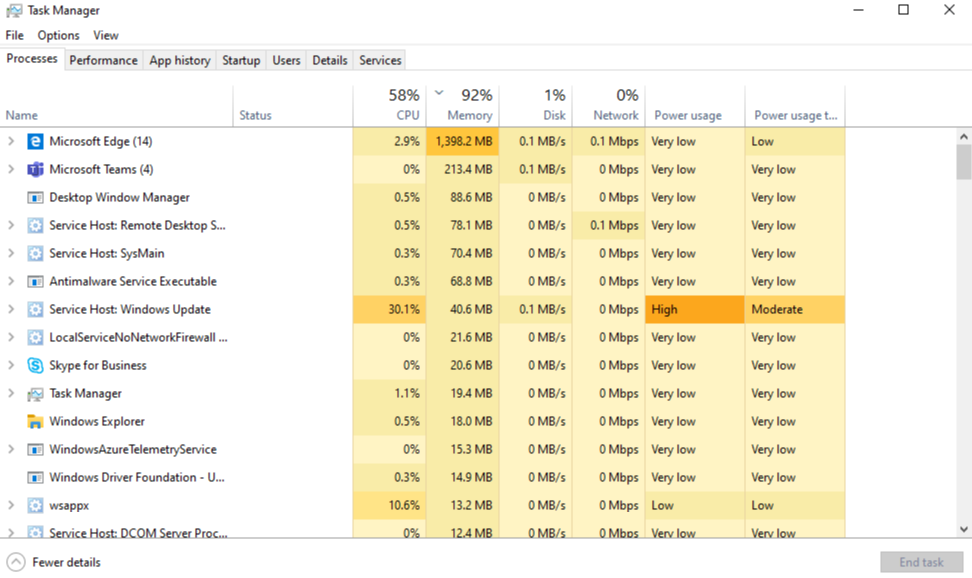Click the End task button
972x578 pixels.
pos(921,562)
